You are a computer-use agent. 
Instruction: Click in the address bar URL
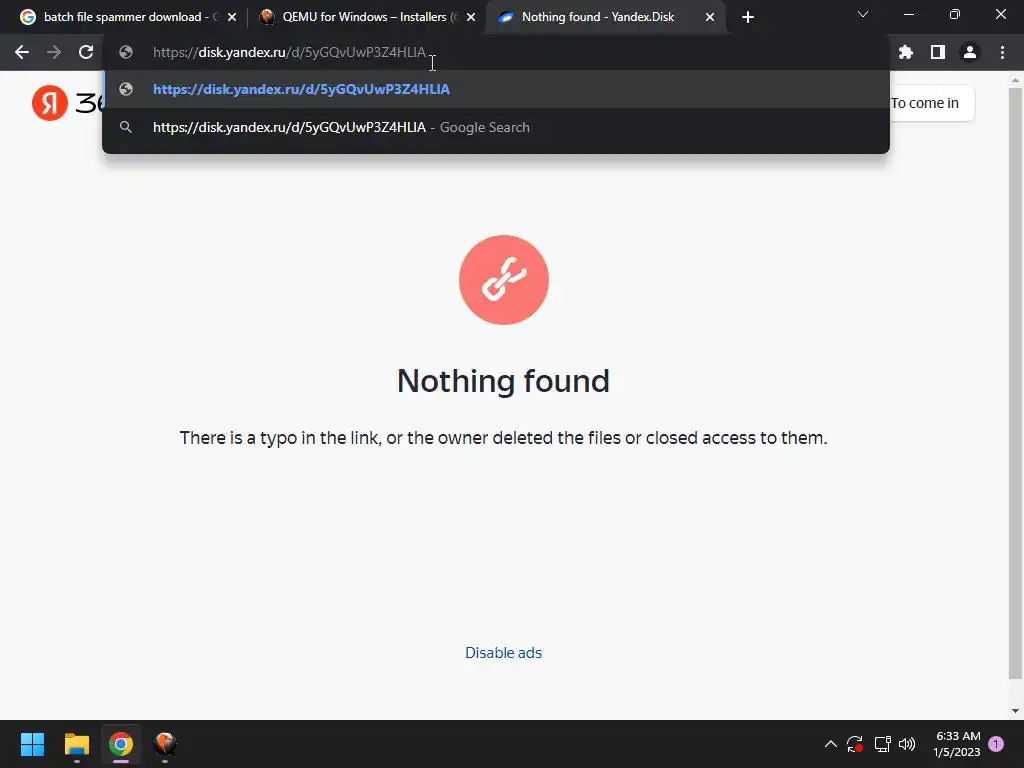289,52
